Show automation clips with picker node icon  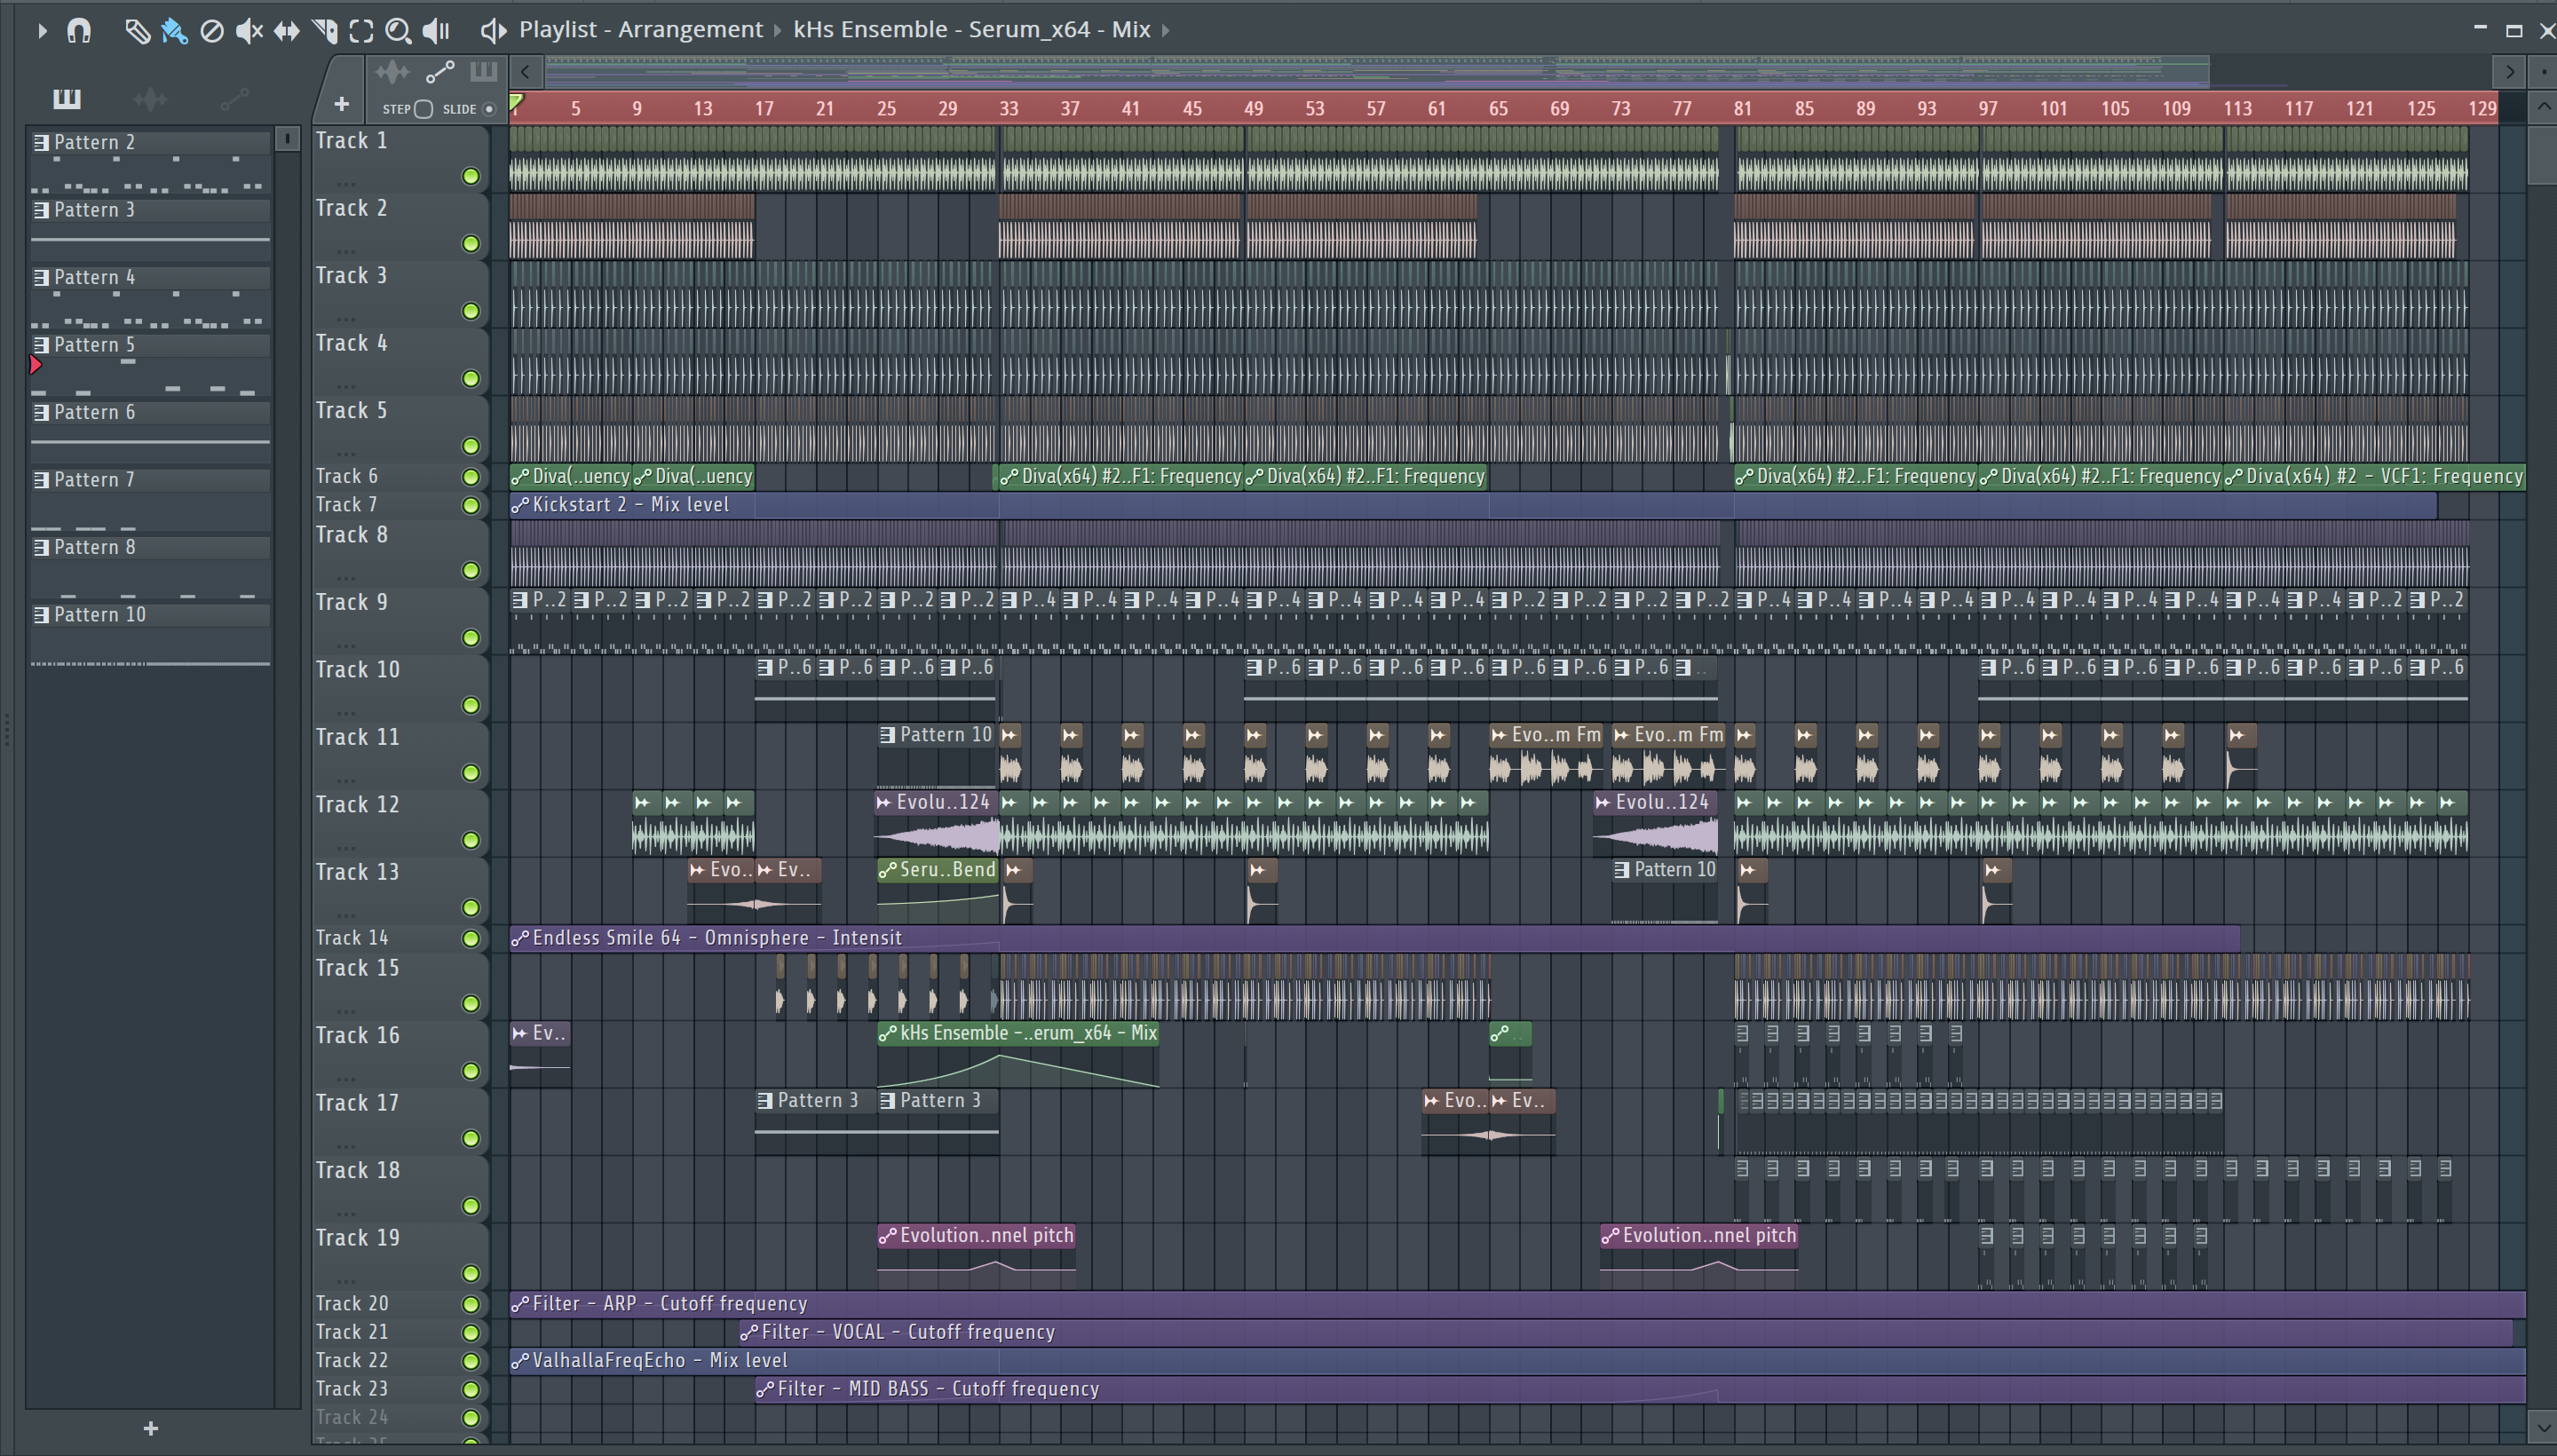click(x=234, y=98)
